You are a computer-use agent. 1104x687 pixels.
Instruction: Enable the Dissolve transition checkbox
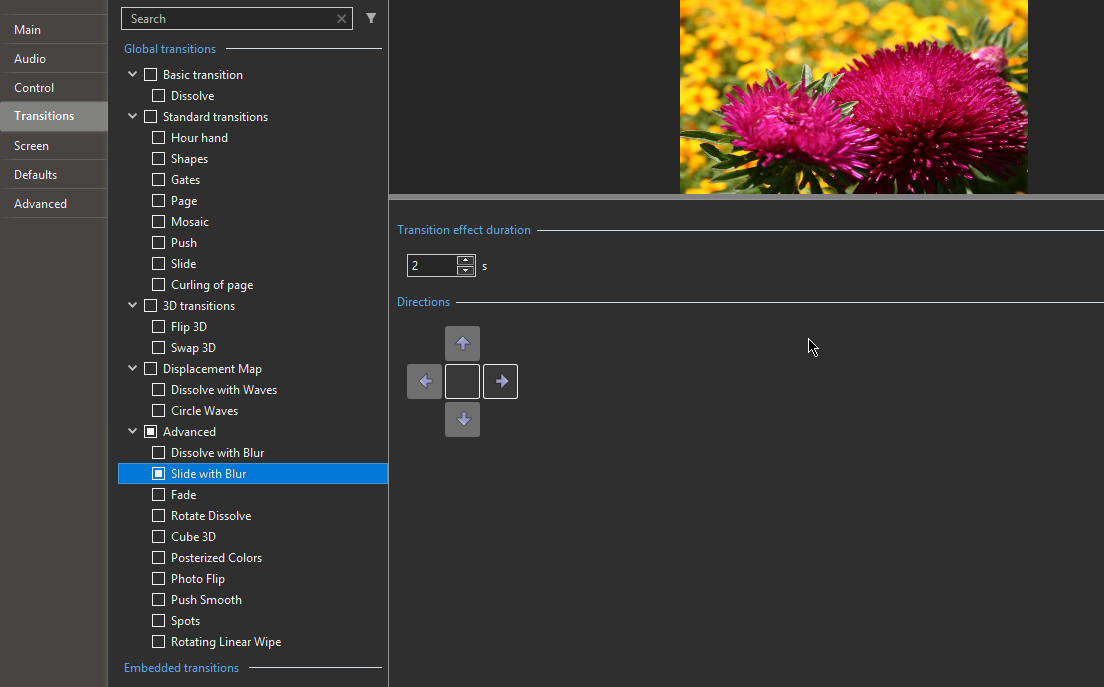[158, 96]
